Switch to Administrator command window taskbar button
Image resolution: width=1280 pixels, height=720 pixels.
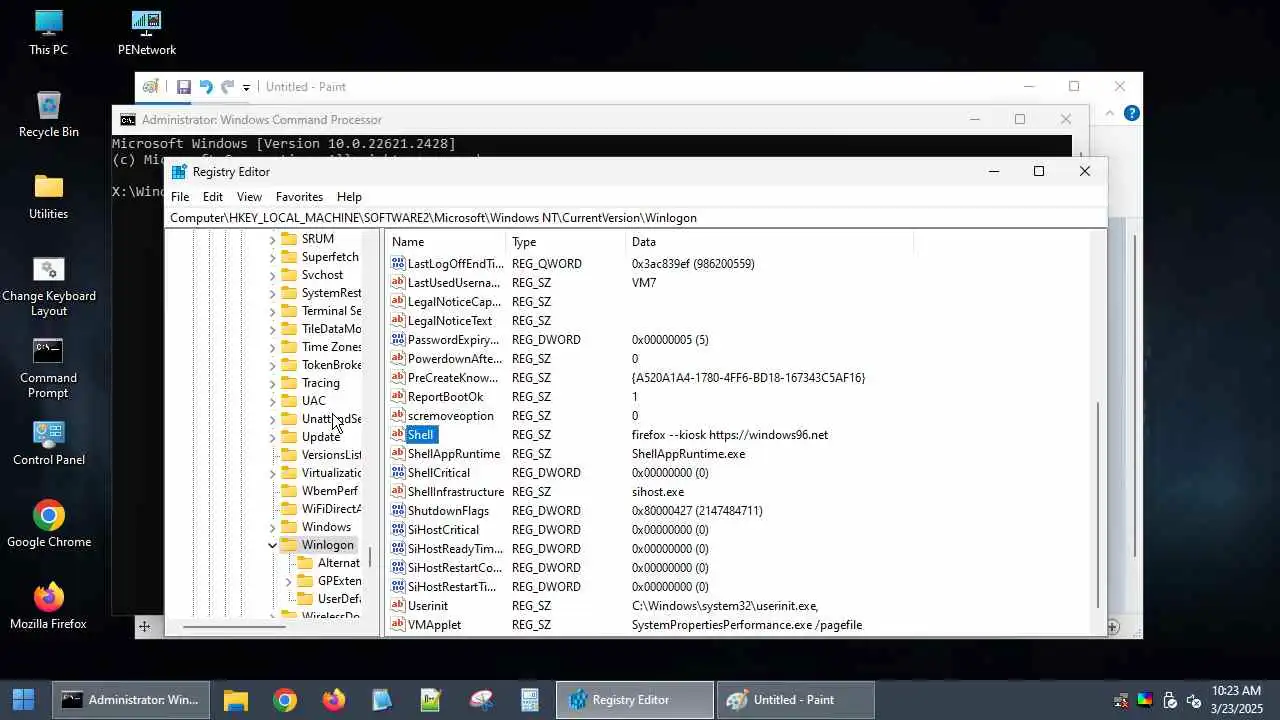click(131, 700)
